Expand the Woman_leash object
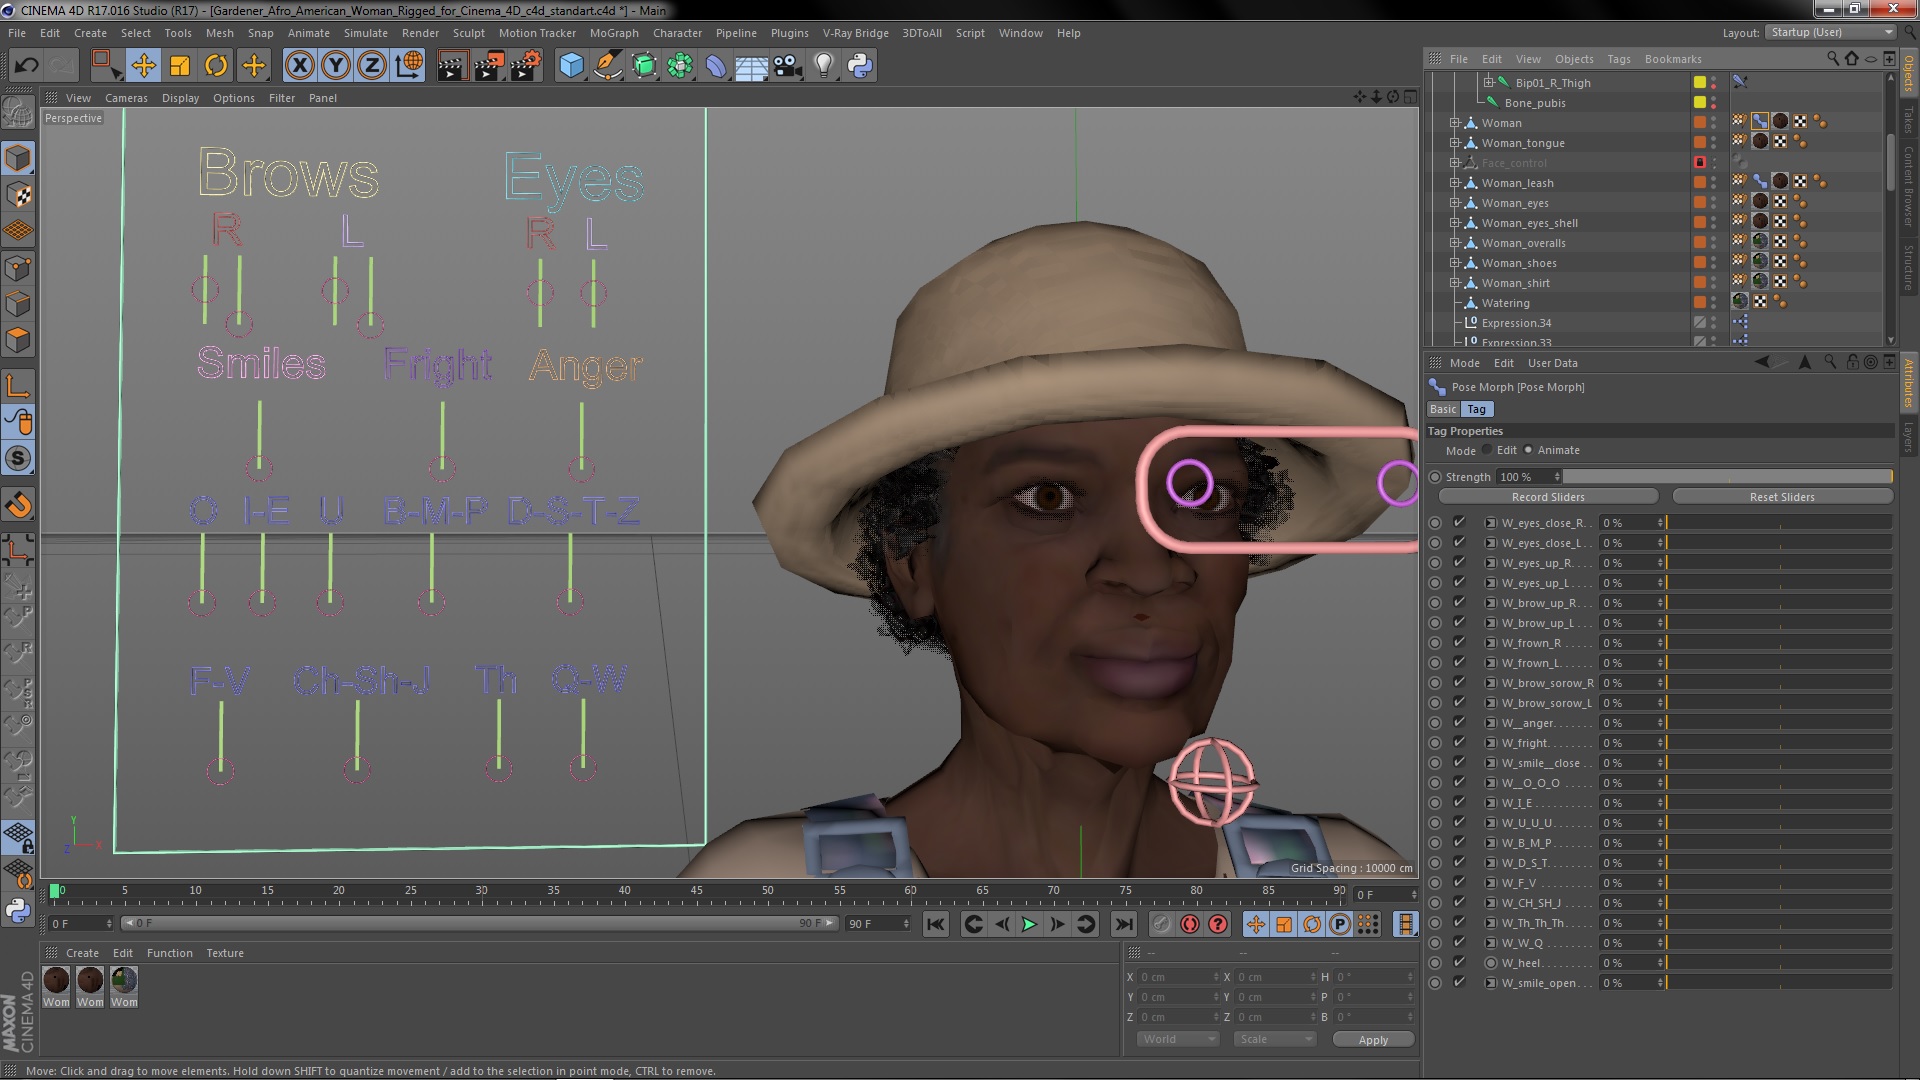The image size is (1920, 1080). click(1455, 183)
